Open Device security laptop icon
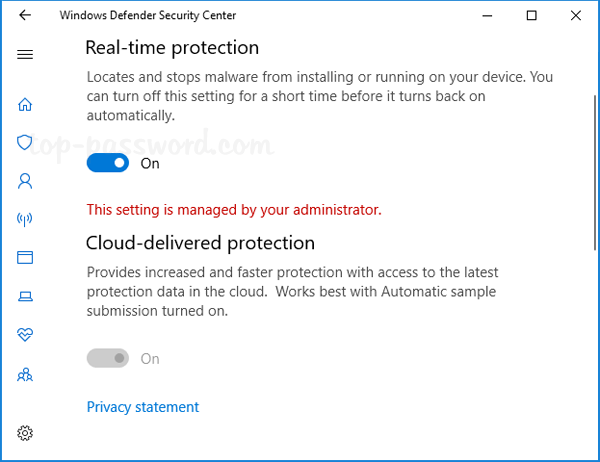The height and width of the screenshot is (462, 600). 25,296
